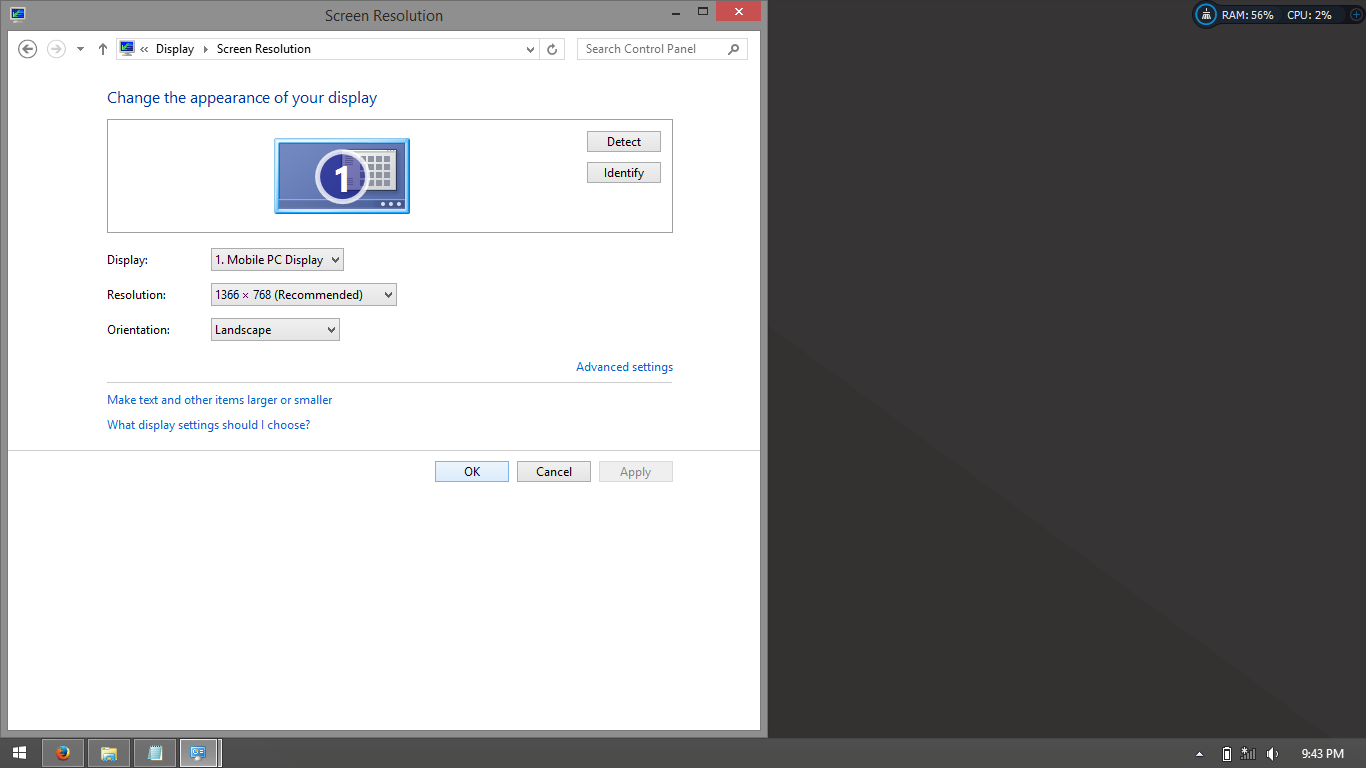The image size is (1366, 768).
Task: Click the RAM cleaner broom icon
Action: [x=1207, y=15]
